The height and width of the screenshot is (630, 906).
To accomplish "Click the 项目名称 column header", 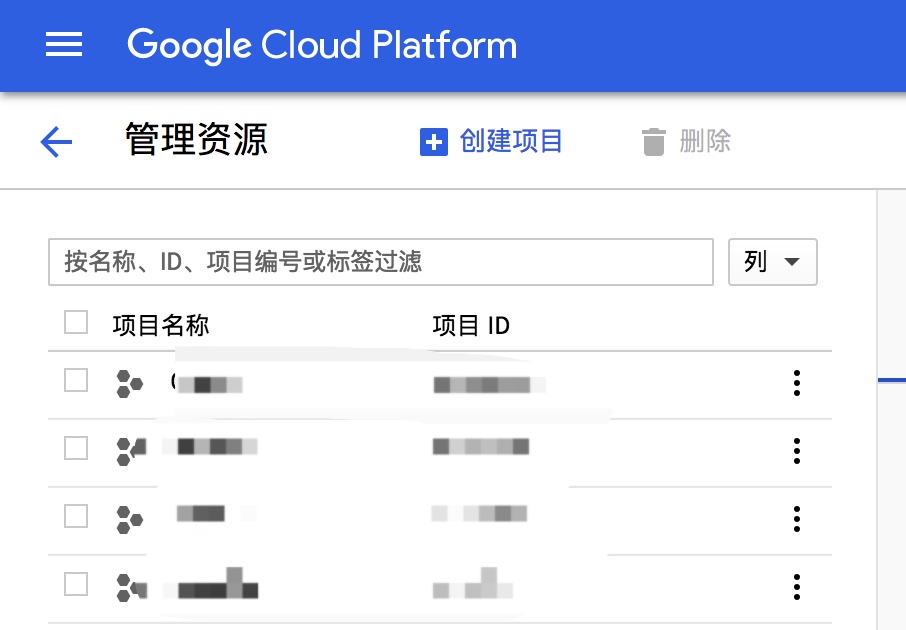I will 161,325.
